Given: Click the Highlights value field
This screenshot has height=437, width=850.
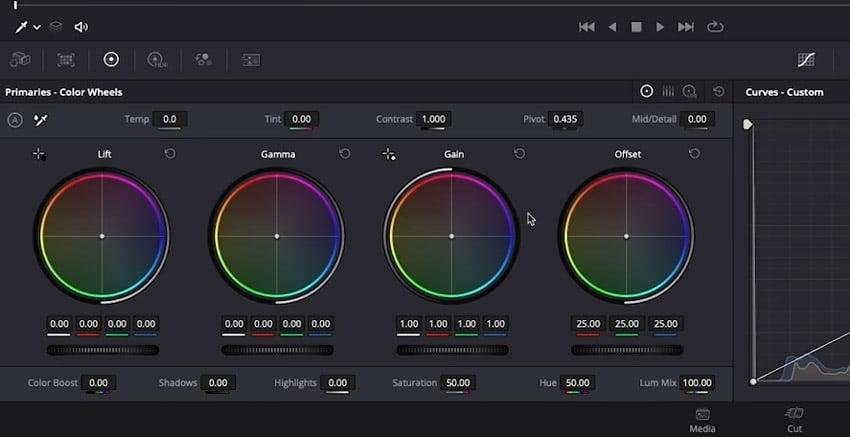Looking at the screenshot, I should [338, 383].
